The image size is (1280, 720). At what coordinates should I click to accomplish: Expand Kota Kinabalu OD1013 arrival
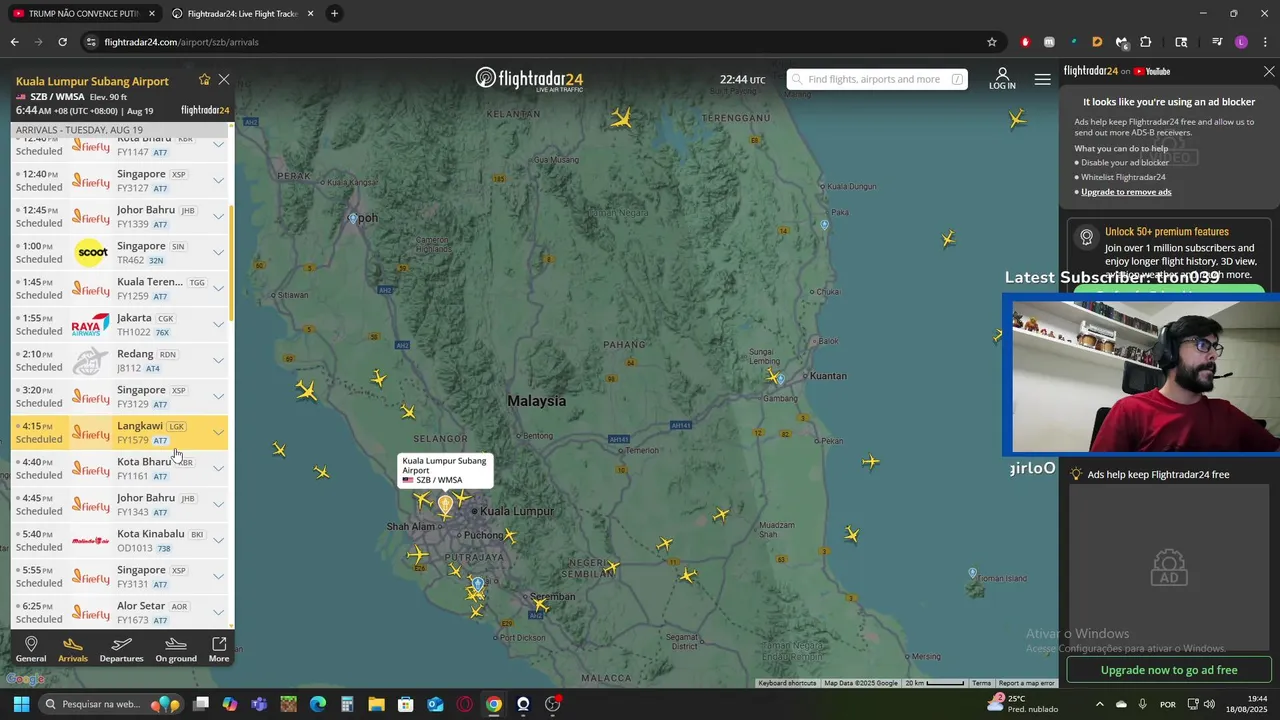point(218,540)
